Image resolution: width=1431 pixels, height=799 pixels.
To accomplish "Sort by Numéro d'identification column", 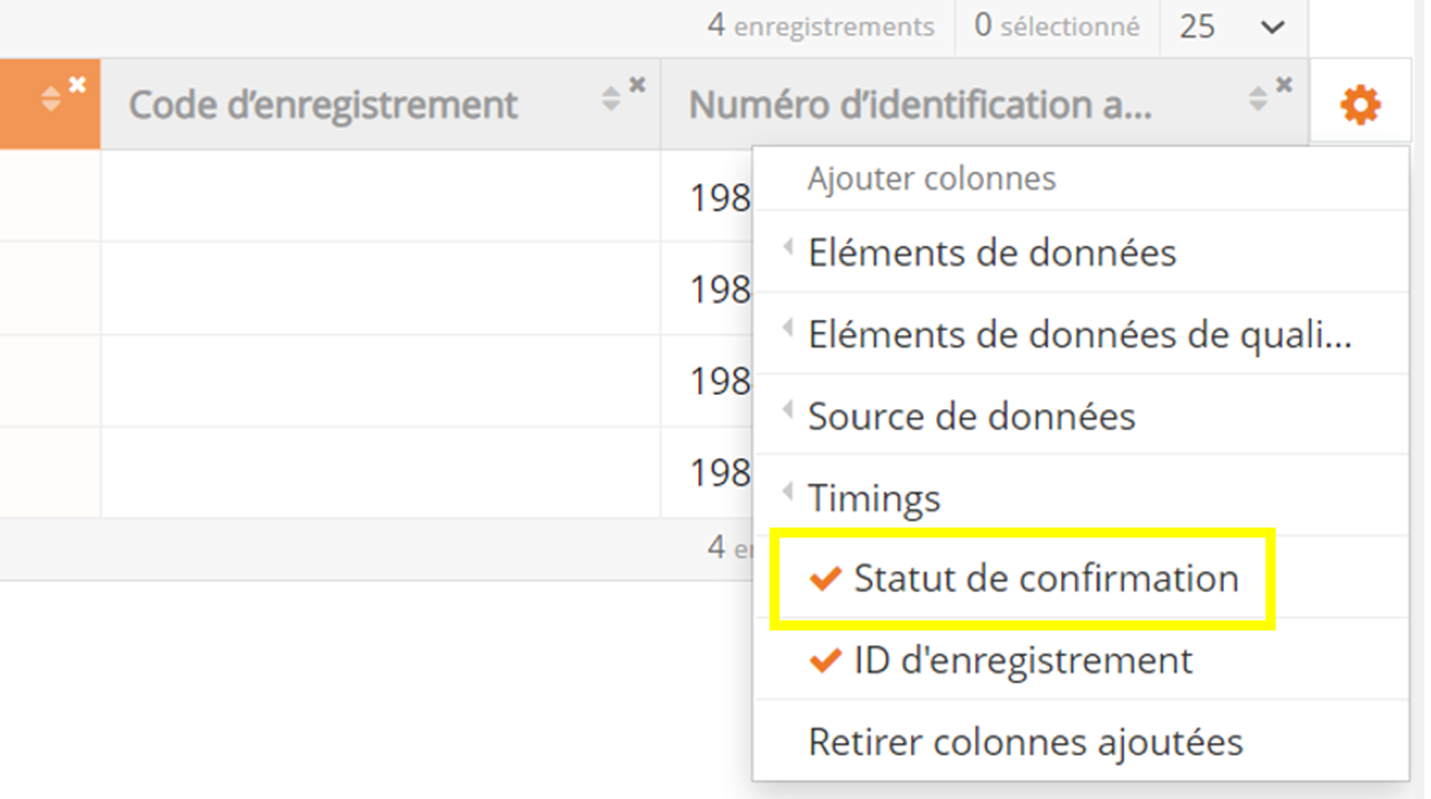I will [x=1259, y=99].
